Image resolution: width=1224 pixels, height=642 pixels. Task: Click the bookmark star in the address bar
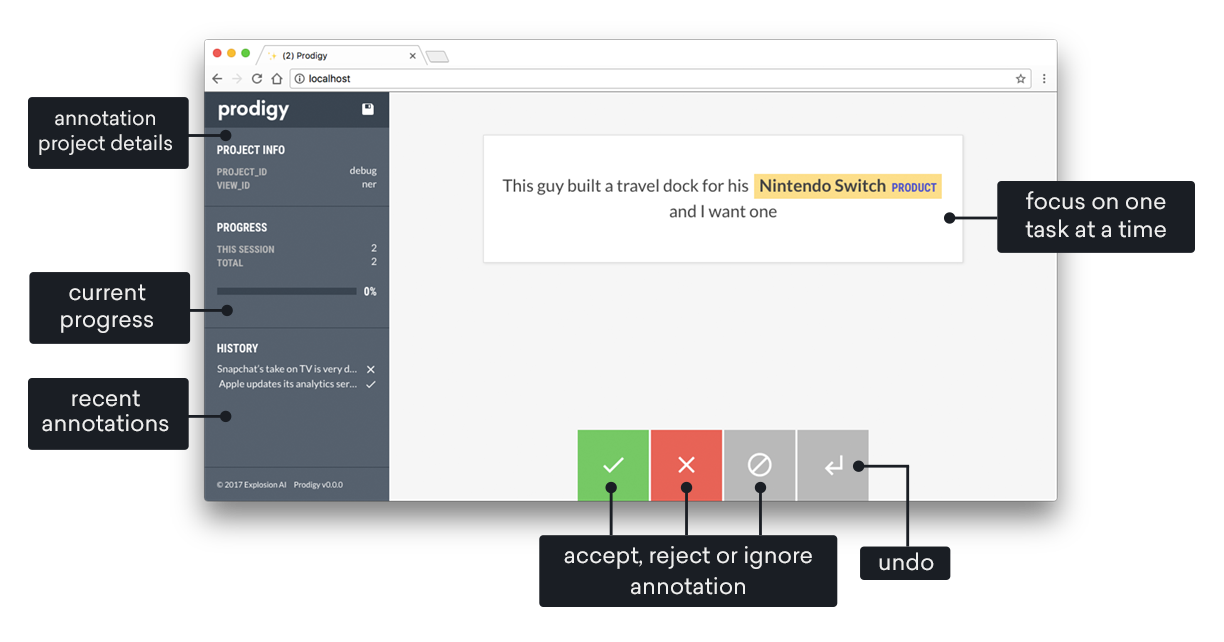(x=1019, y=78)
